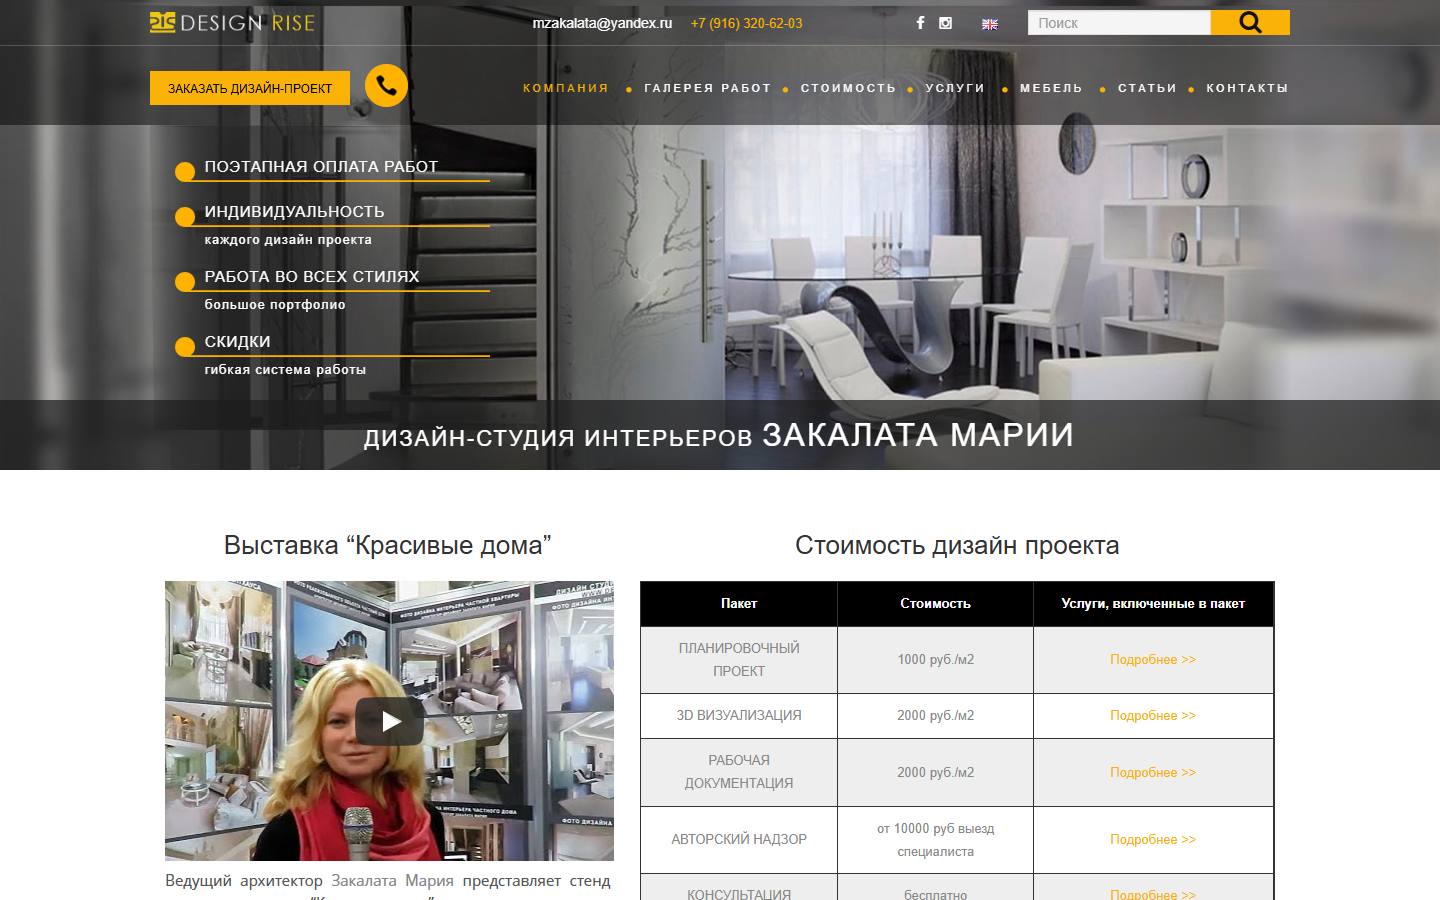Click the Планировочный проект table cell
Image resolution: width=1440 pixels, height=900 pixels.
739,659
